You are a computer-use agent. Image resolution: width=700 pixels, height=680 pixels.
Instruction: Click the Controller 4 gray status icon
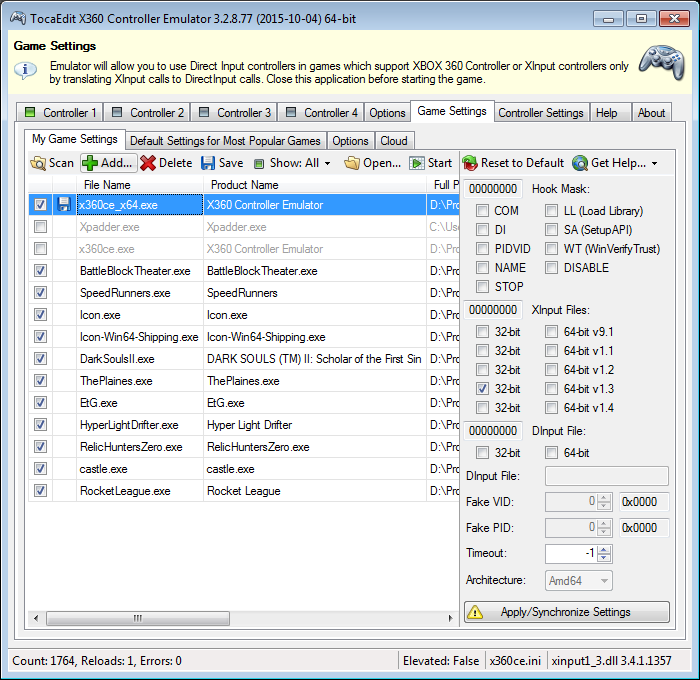(x=291, y=112)
